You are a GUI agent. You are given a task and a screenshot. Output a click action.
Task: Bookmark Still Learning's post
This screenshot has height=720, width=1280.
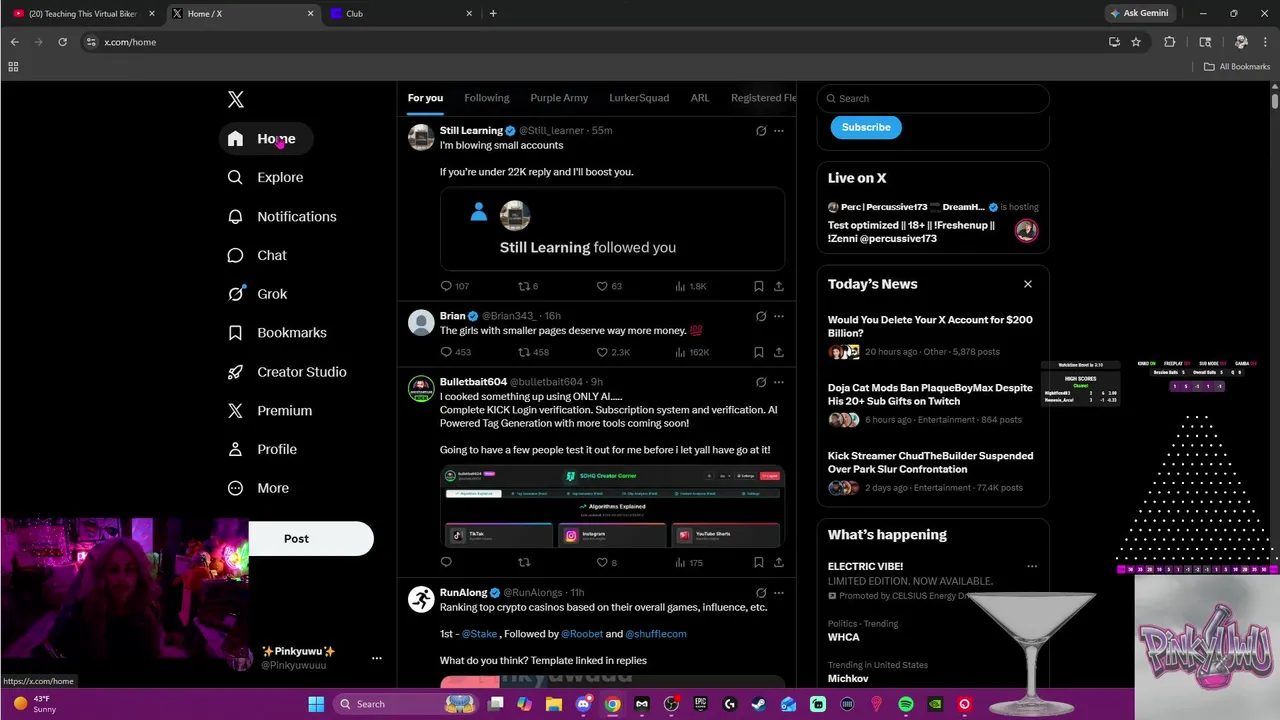coord(759,286)
